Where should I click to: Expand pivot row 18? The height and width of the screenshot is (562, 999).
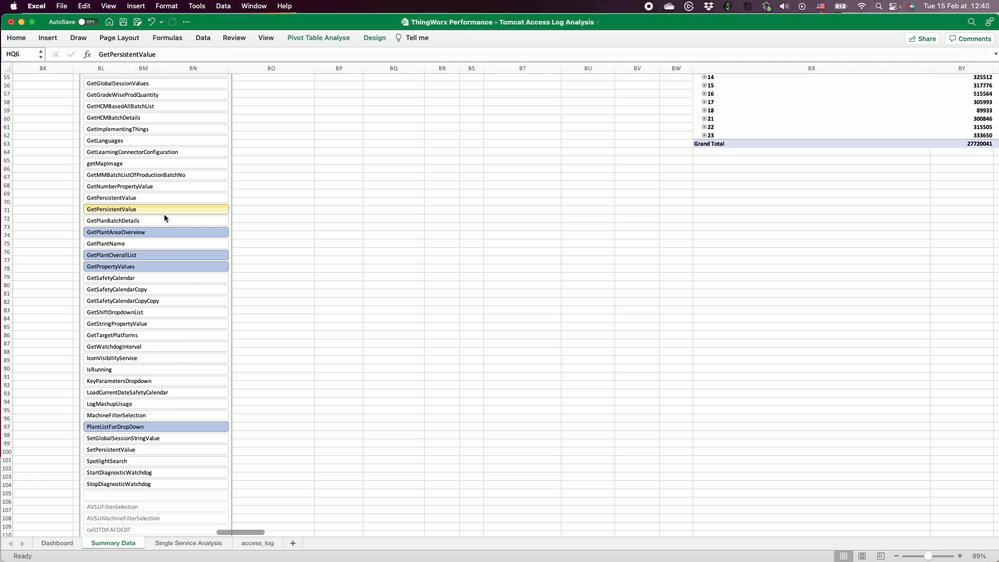click(x=704, y=110)
